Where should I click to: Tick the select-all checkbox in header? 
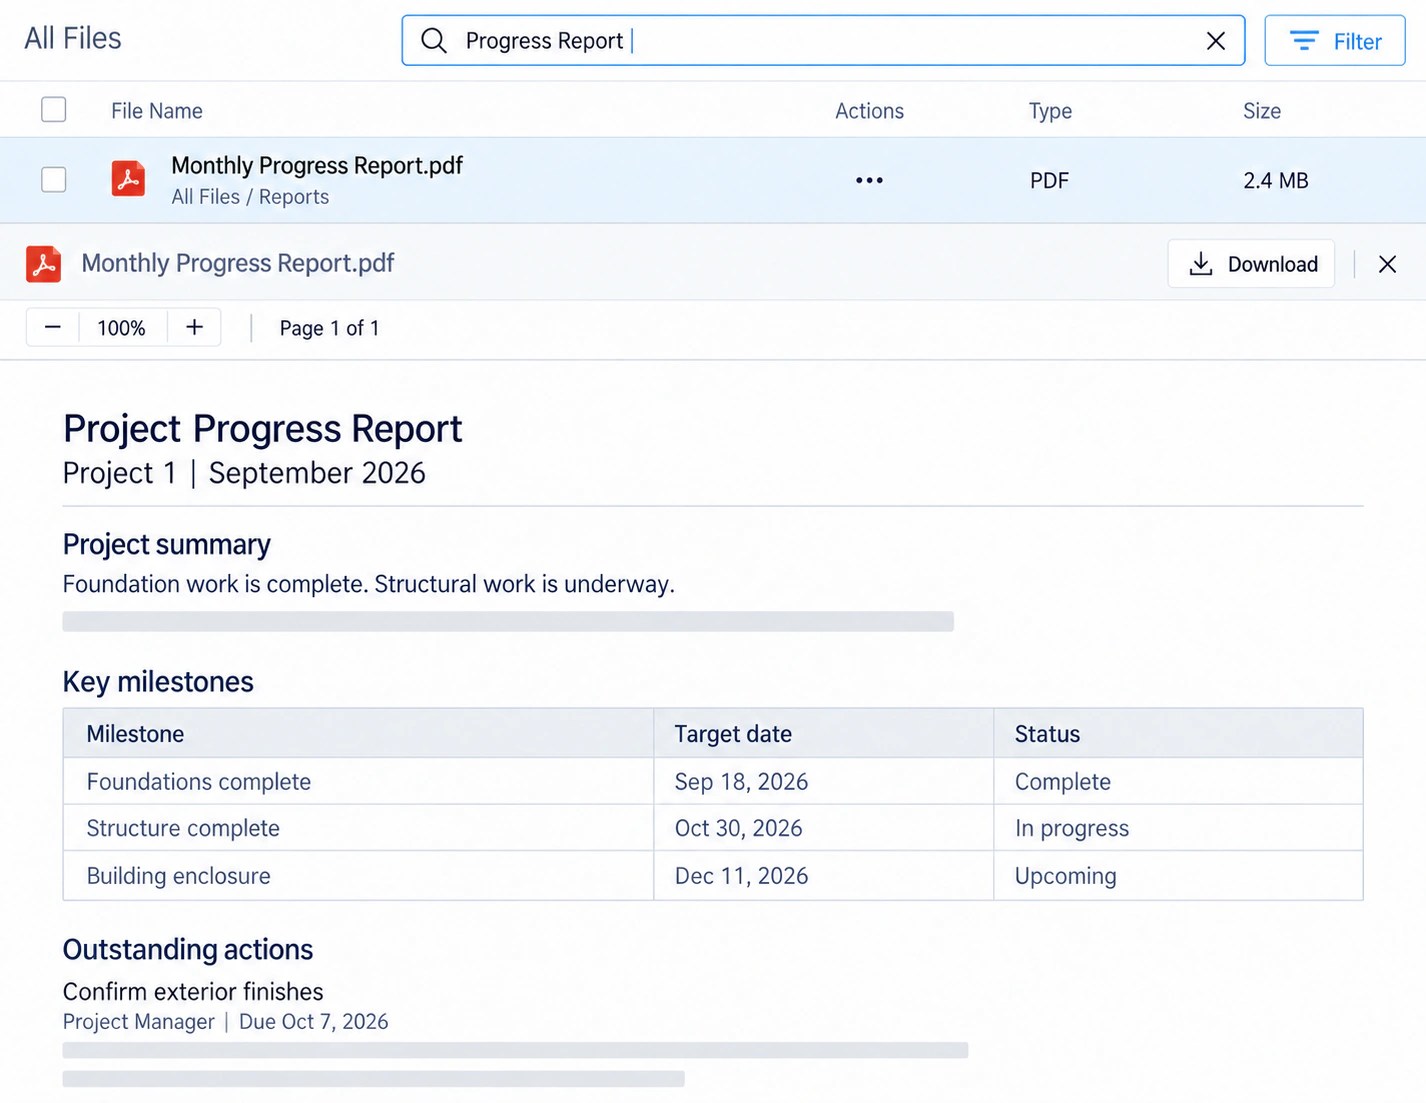pos(54,110)
